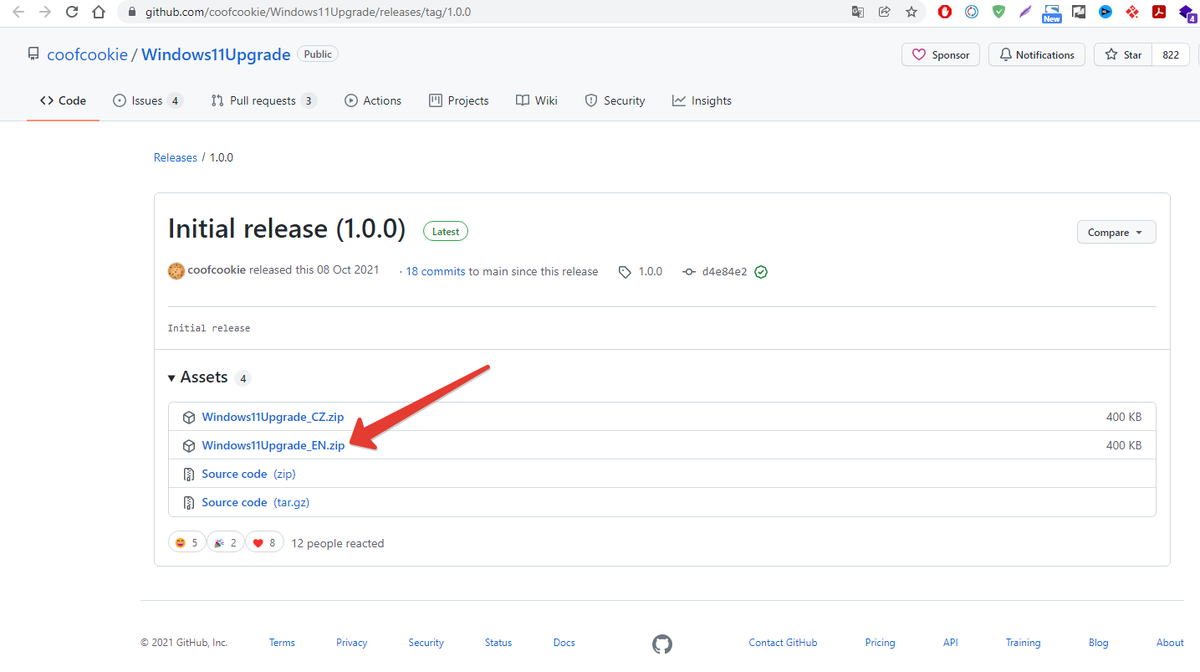Image resolution: width=1200 pixels, height=672 pixels.
Task: Open Windows11Upgrade repository link
Action: coord(216,54)
